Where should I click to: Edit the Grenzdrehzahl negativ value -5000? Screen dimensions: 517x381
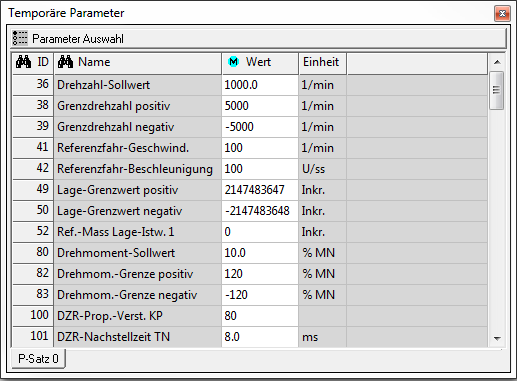point(260,127)
